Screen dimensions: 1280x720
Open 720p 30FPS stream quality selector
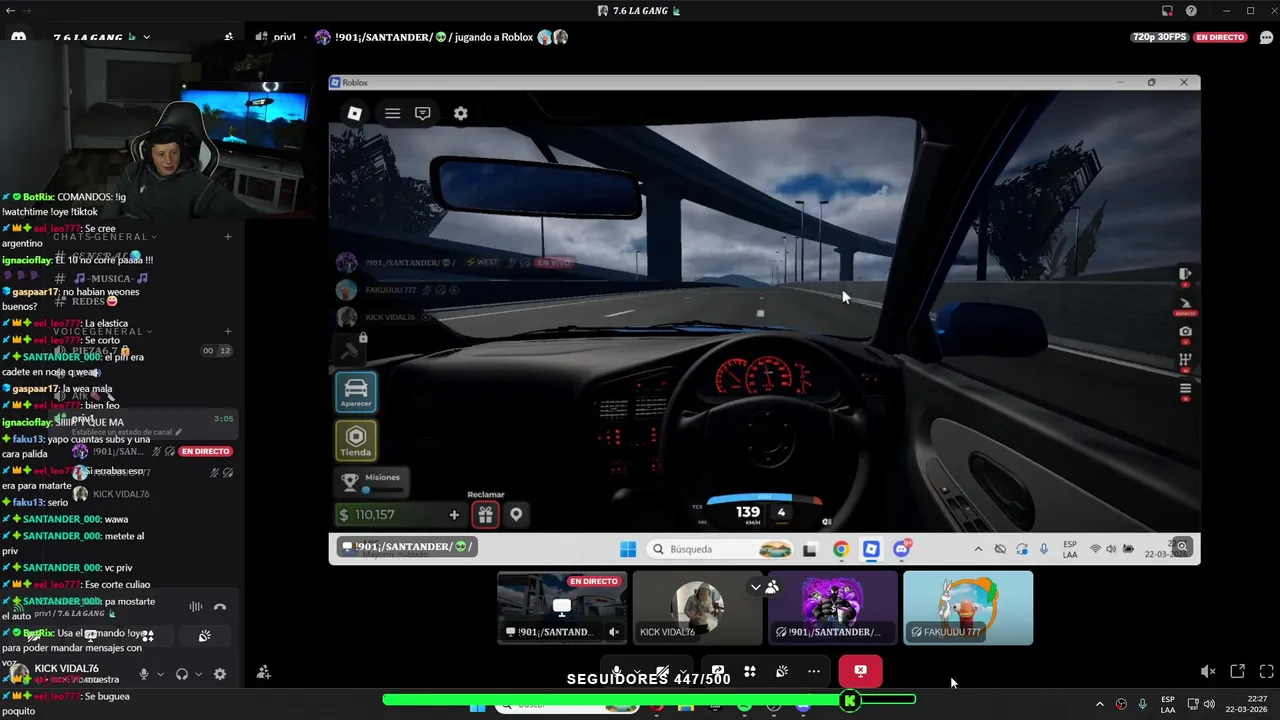pos(1159,37)
